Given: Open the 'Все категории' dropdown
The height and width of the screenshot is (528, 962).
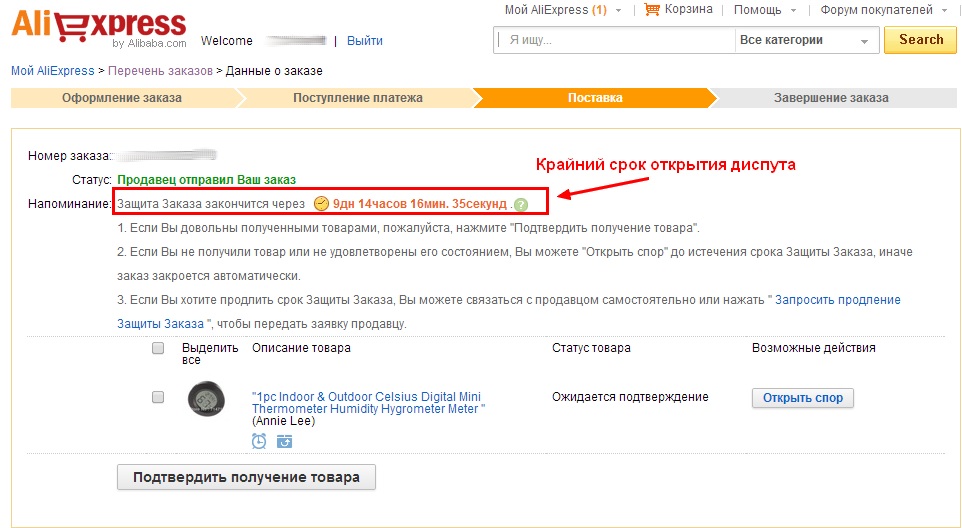Looking at the screenshot, I should tap(806, 40).
